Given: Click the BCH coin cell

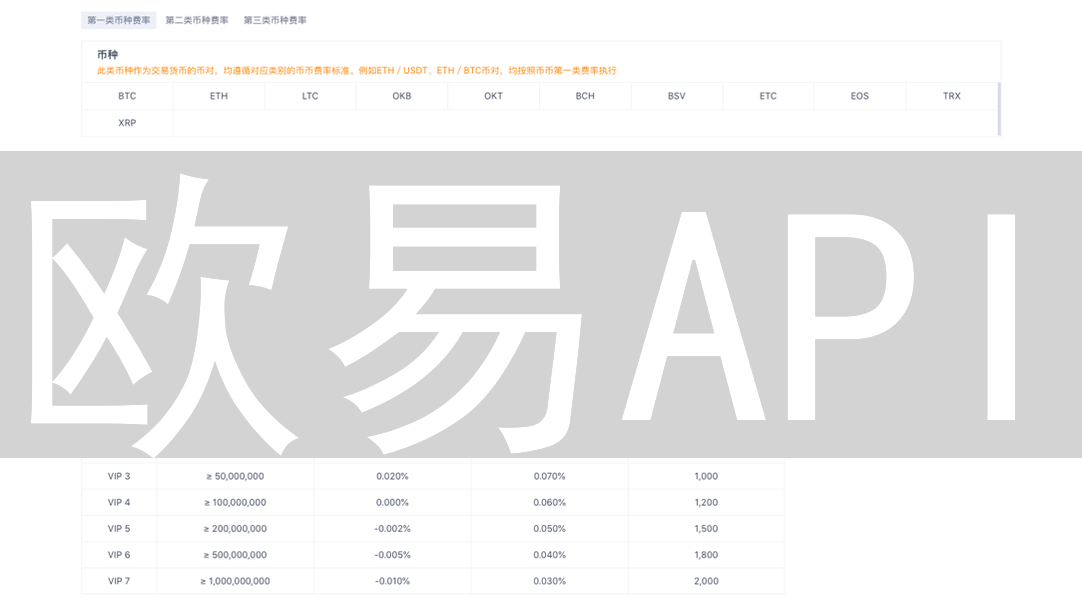Looking at the screenshot, I should click(585, 96).
